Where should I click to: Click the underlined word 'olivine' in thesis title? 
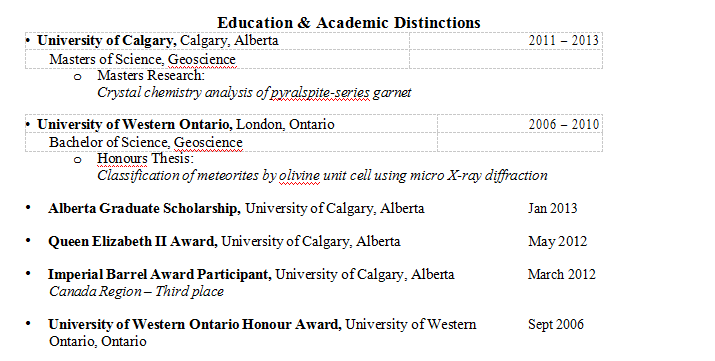tap(299, 175)
